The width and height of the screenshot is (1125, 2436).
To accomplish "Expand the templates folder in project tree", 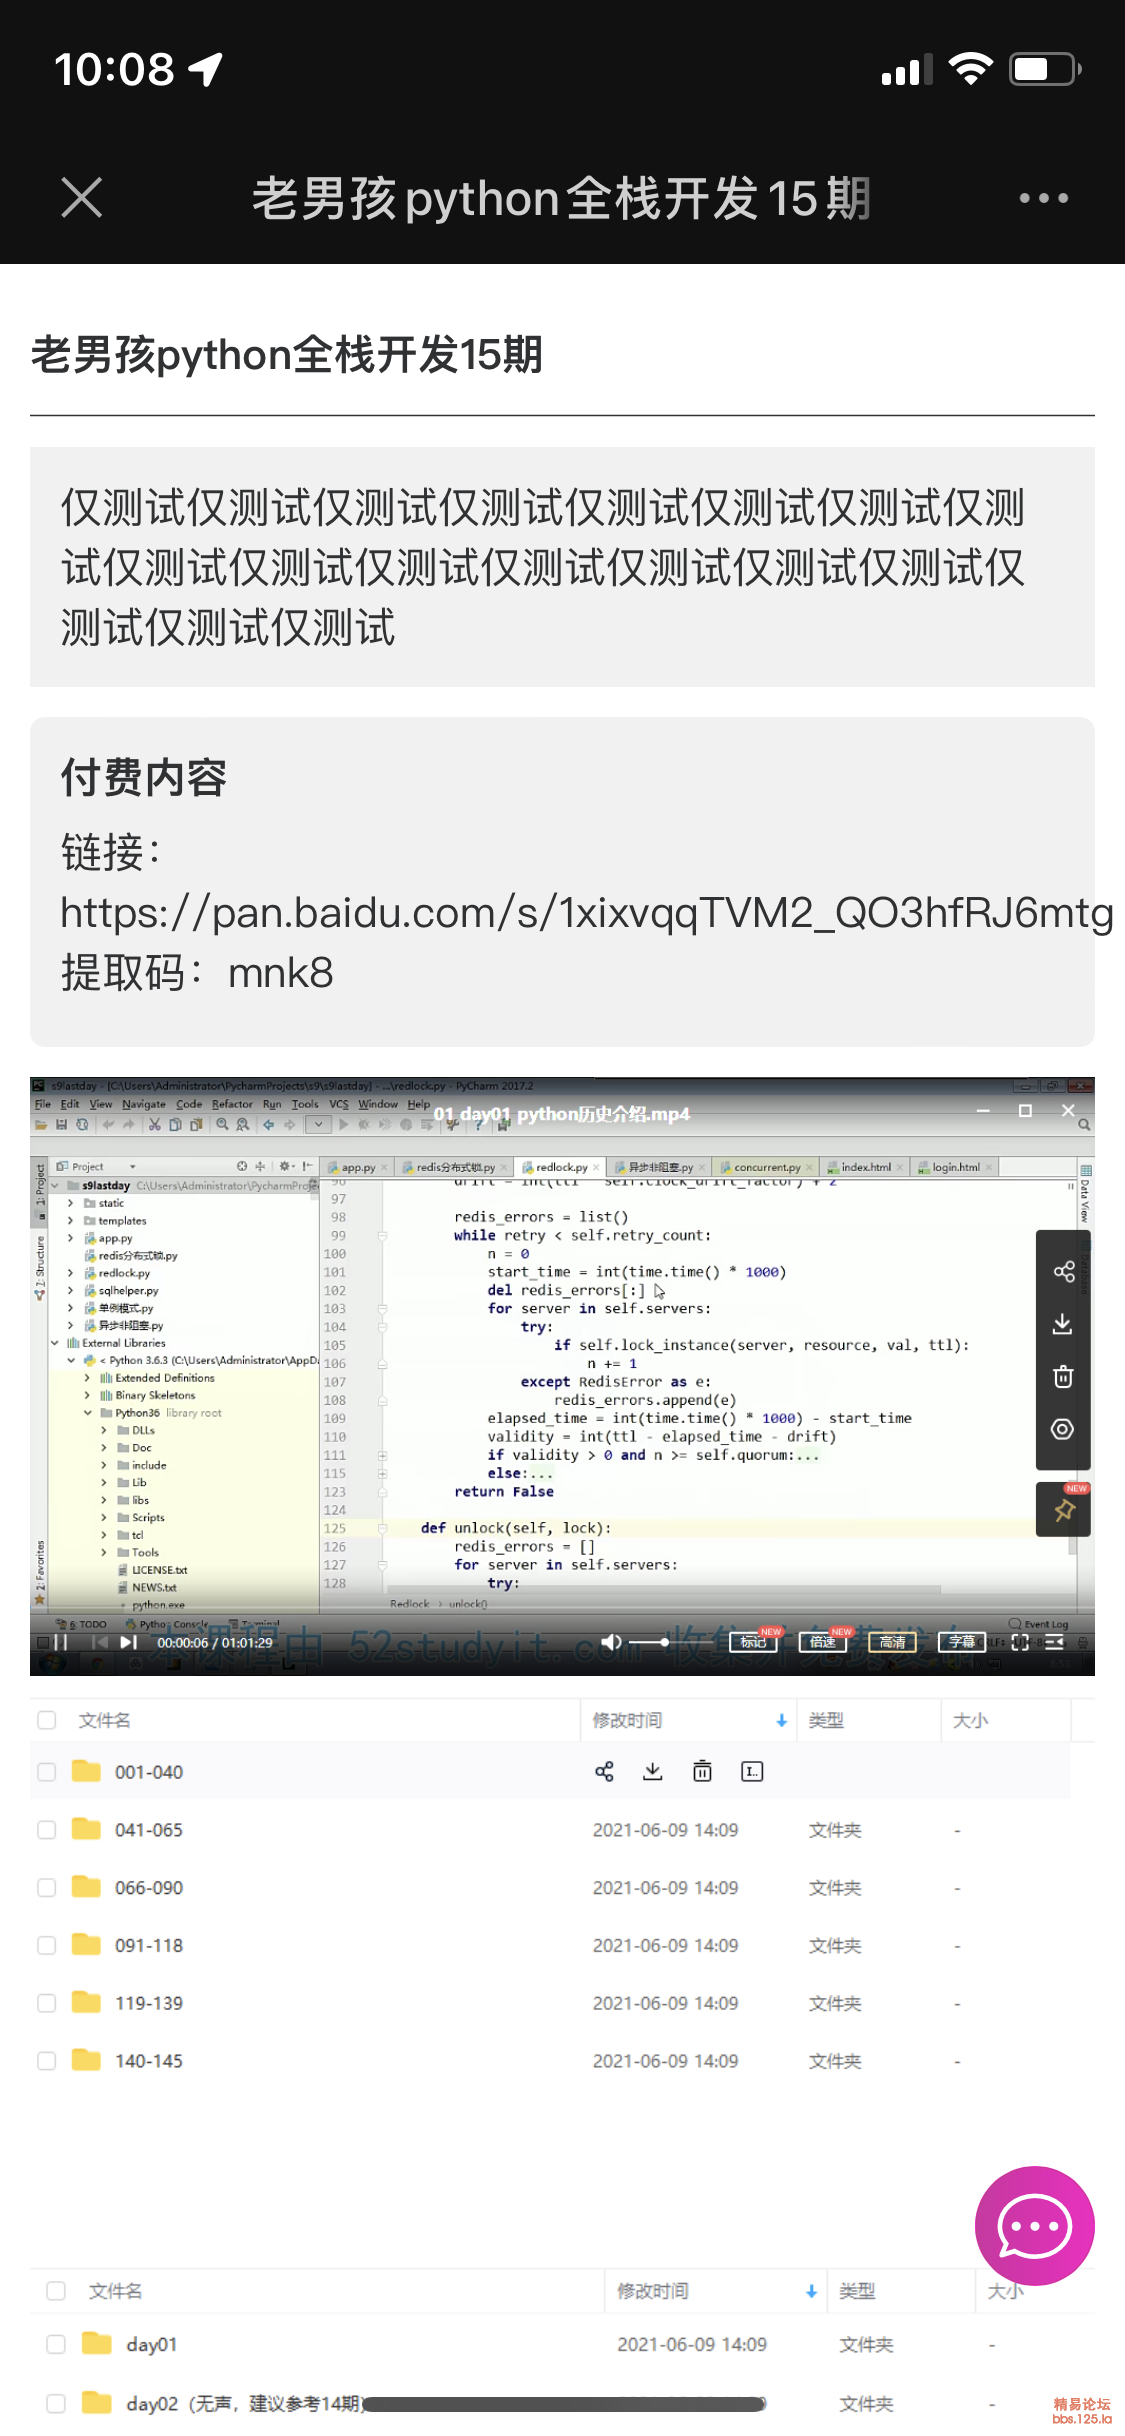I will [x=70, y=1221].
